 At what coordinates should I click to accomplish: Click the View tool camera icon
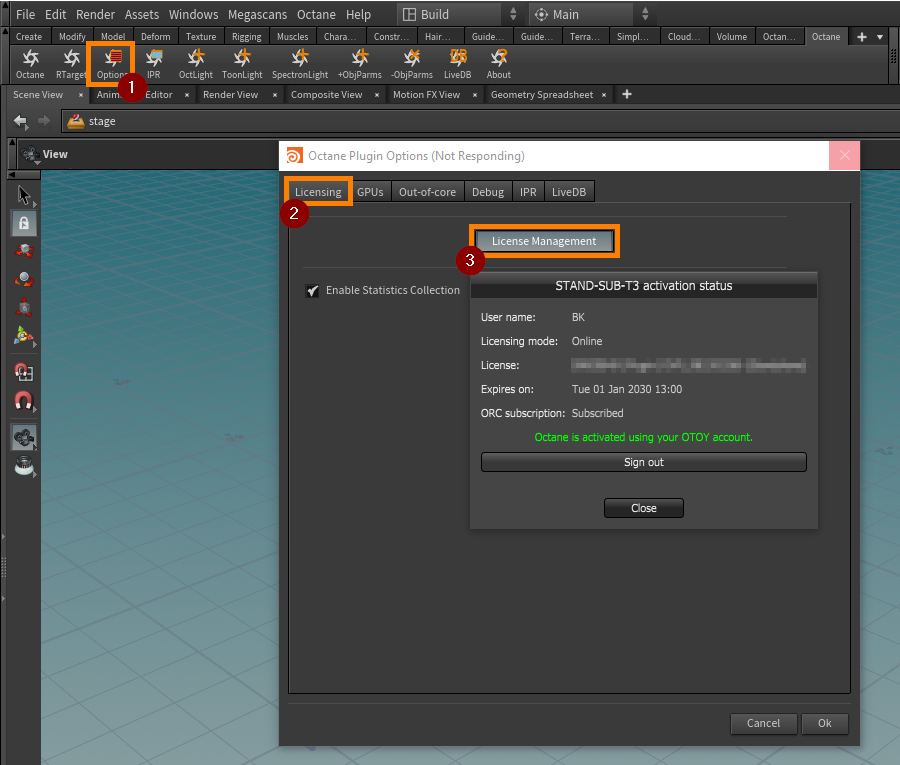coord(30,154)
